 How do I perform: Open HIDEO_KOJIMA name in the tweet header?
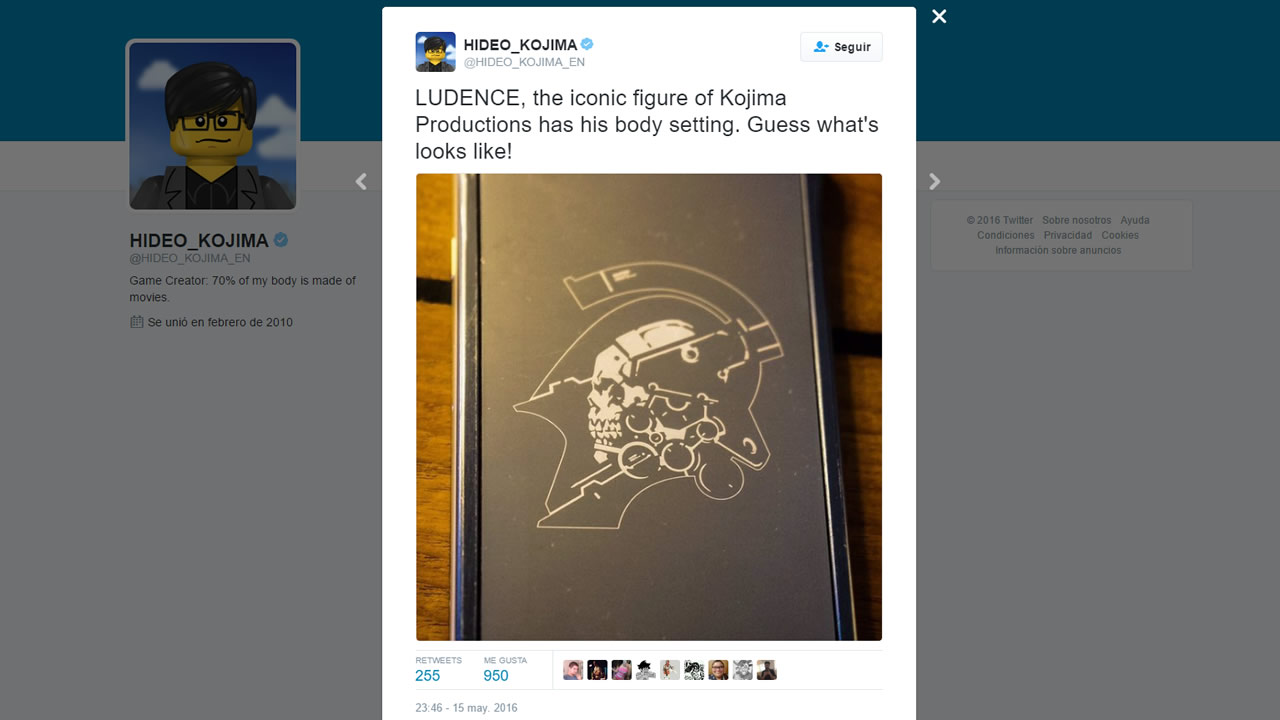[520, 45]
